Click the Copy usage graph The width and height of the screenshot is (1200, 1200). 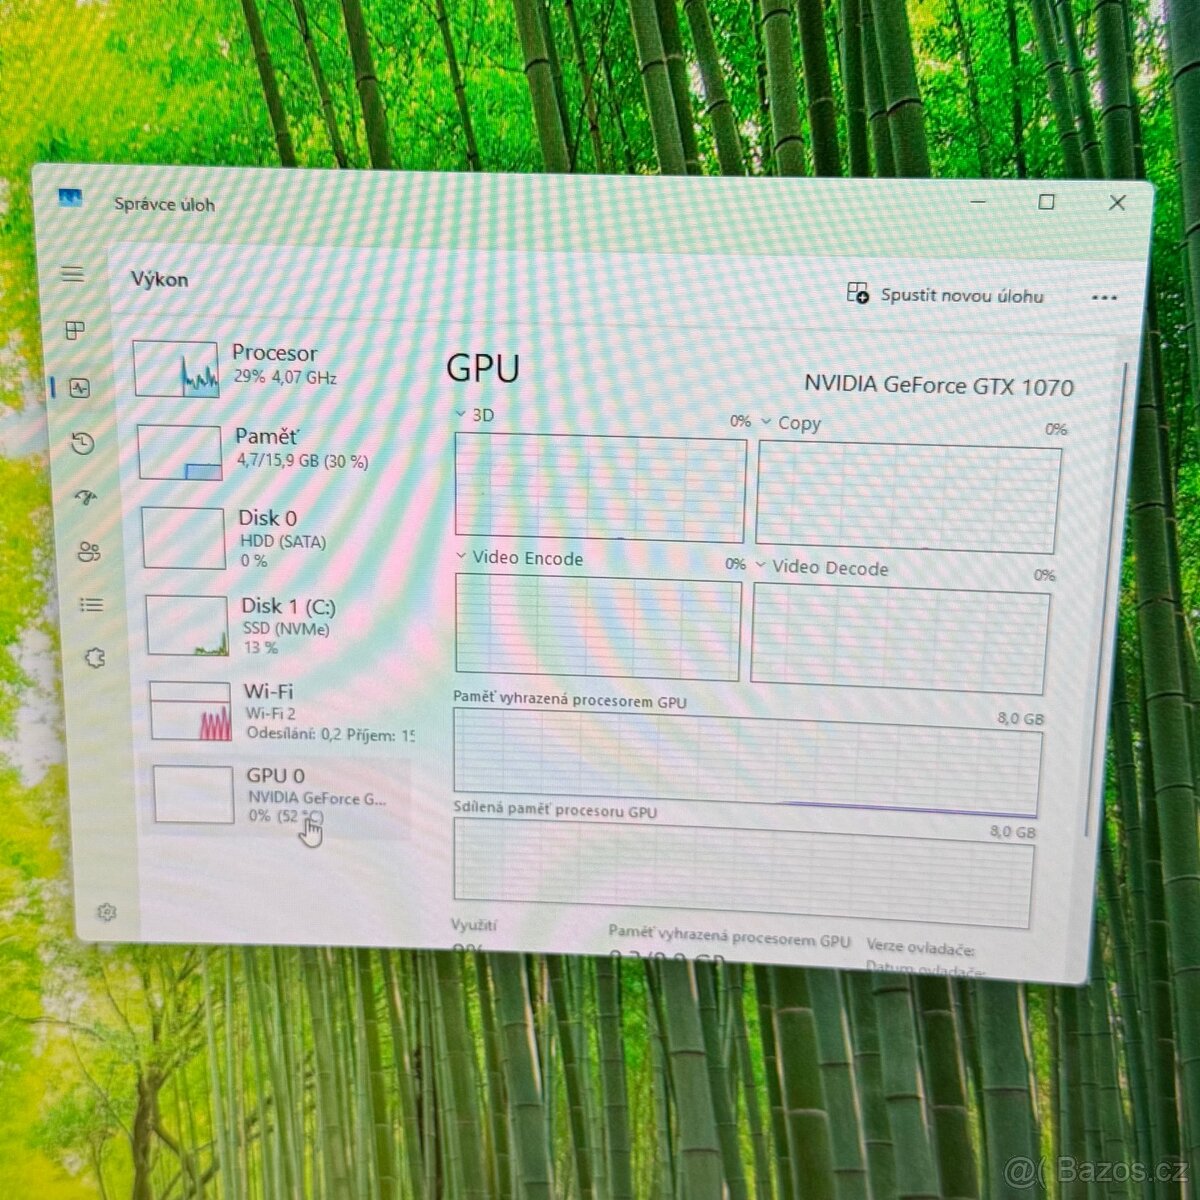coord(908,497)
